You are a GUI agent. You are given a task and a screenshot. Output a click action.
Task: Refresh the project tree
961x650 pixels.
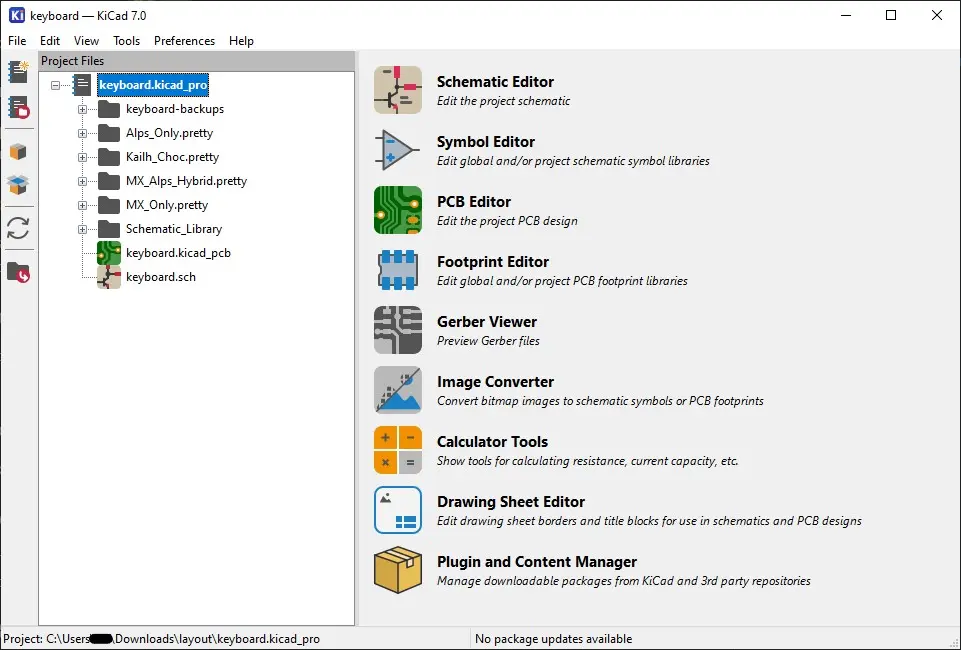tap(18, 229)
